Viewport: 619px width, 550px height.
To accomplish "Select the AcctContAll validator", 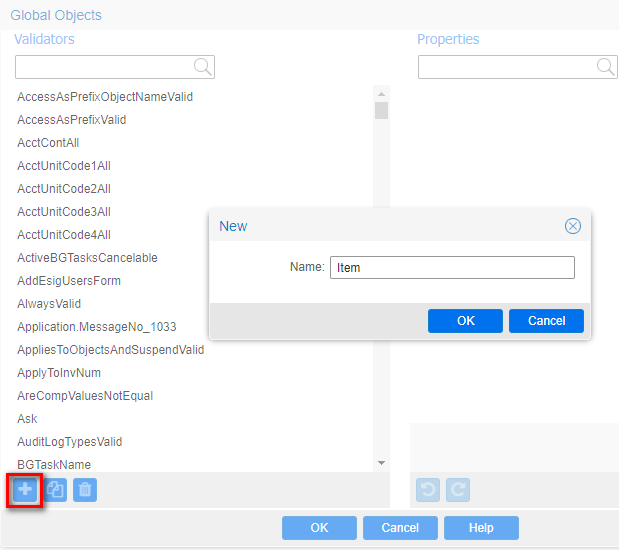I will pos(48,143).
